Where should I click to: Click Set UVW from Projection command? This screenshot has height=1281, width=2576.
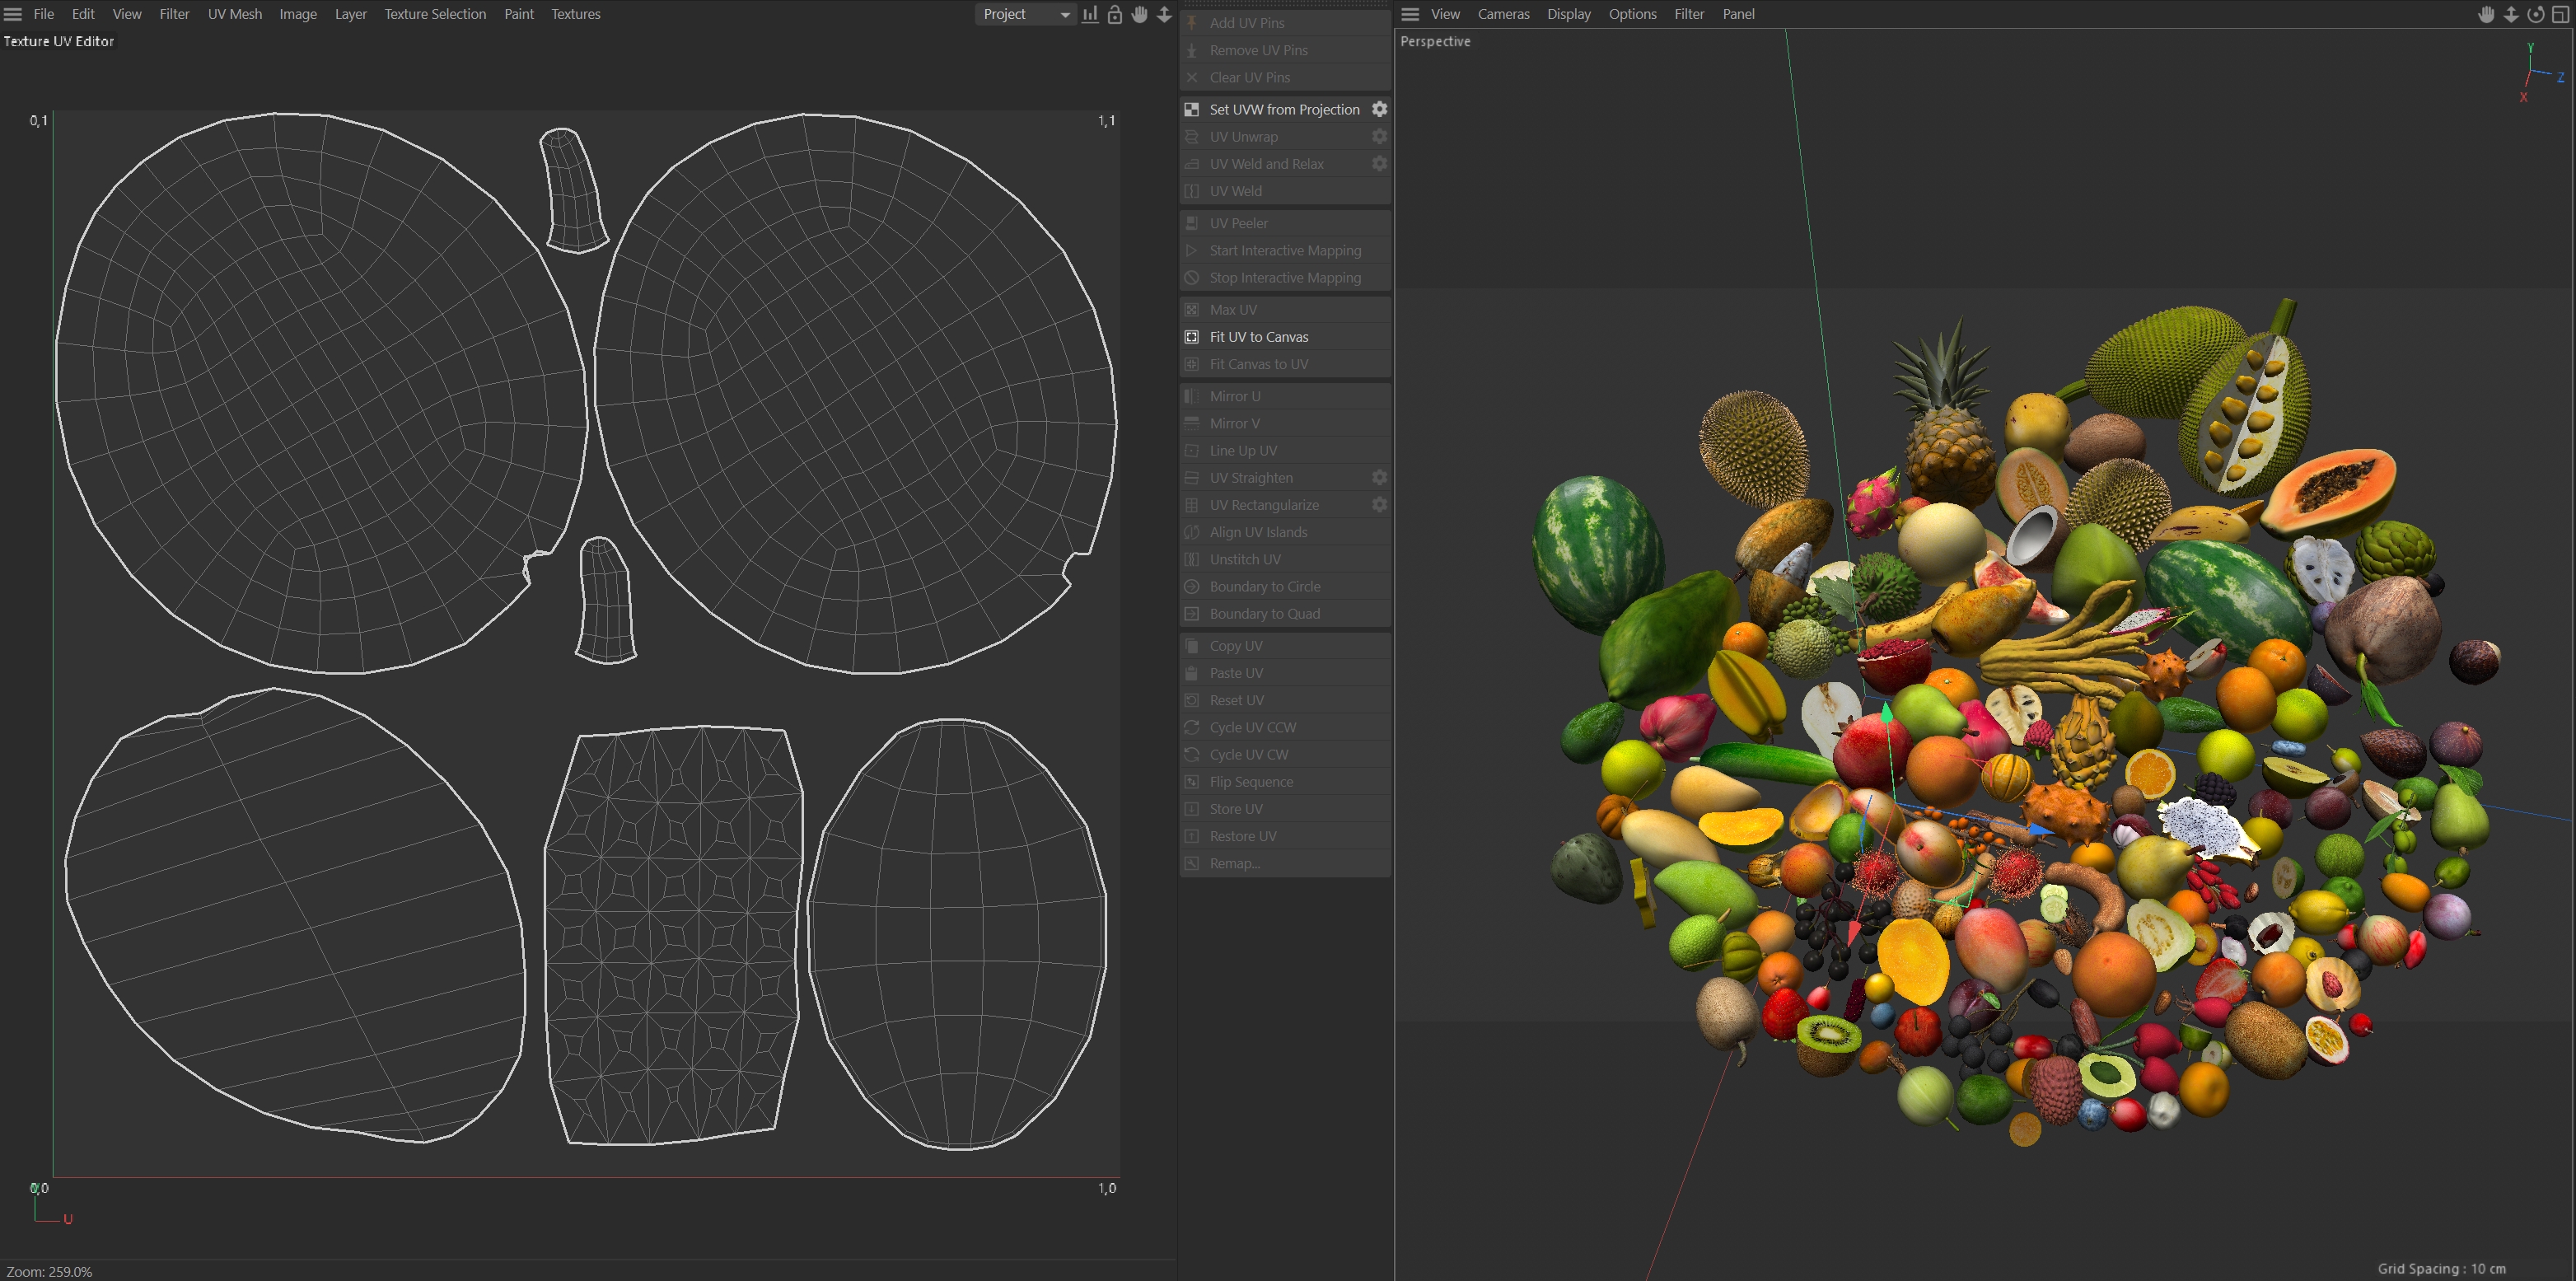pyautogui.click(x=1284, y=109)
